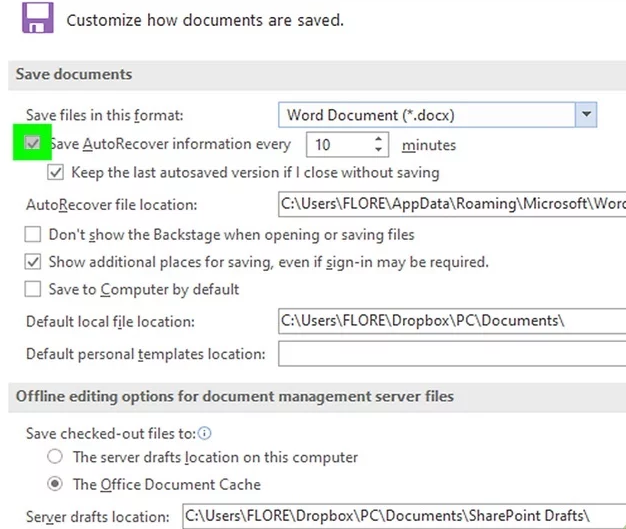Viewport: 626px width, 529px height.
Task: Click the Default local file location field
Action: pyautogui.click(x=452, y=321)
